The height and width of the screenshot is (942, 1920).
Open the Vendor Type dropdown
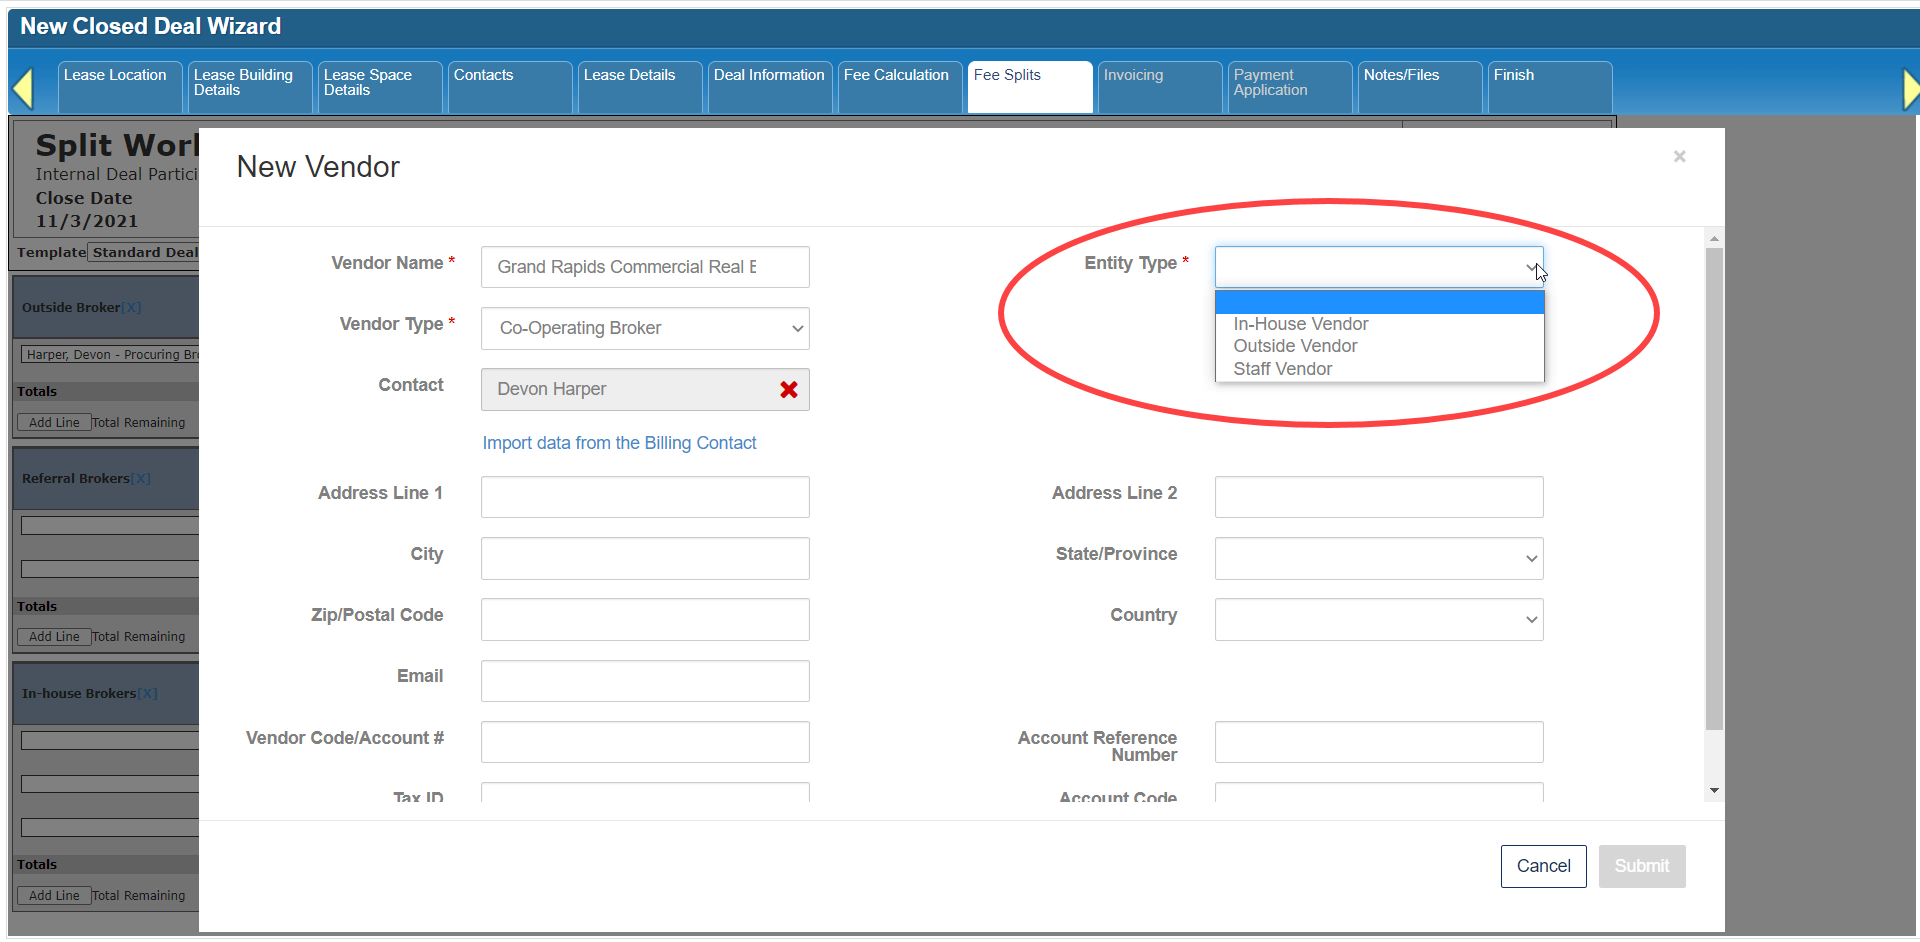coord(645,328)
